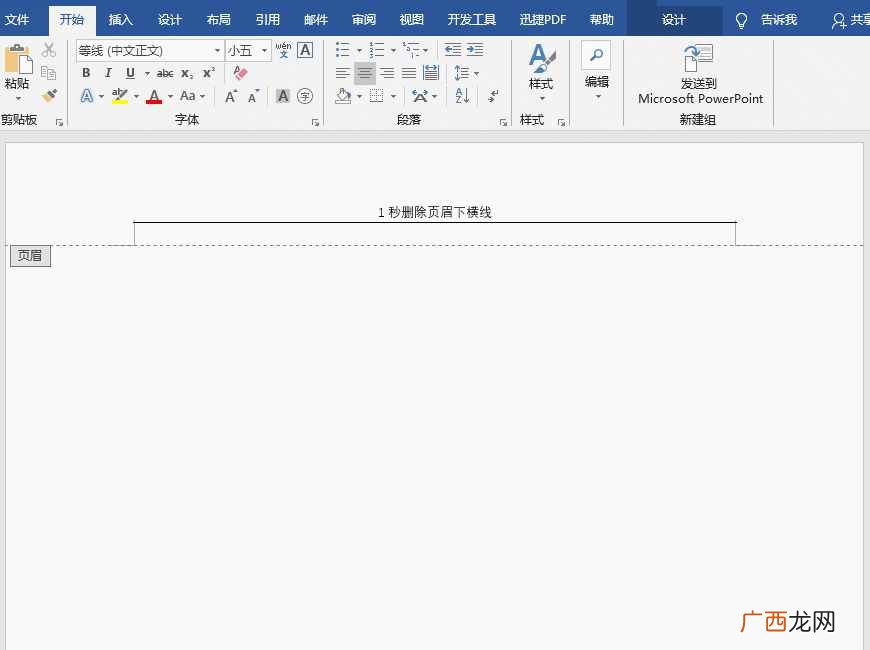Click the 共享 Share button

(851, 21)
